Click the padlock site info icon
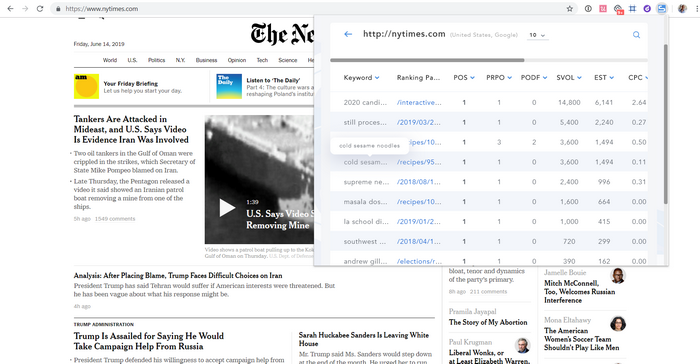The image size is (700, 364). (x=58, y=8)
